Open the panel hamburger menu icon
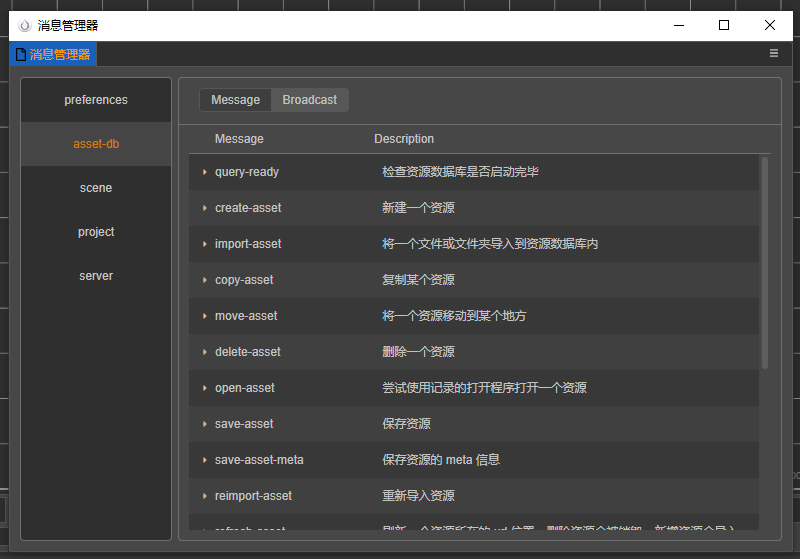The height and width of the screenshot is (559, 800). coord(773,53)
